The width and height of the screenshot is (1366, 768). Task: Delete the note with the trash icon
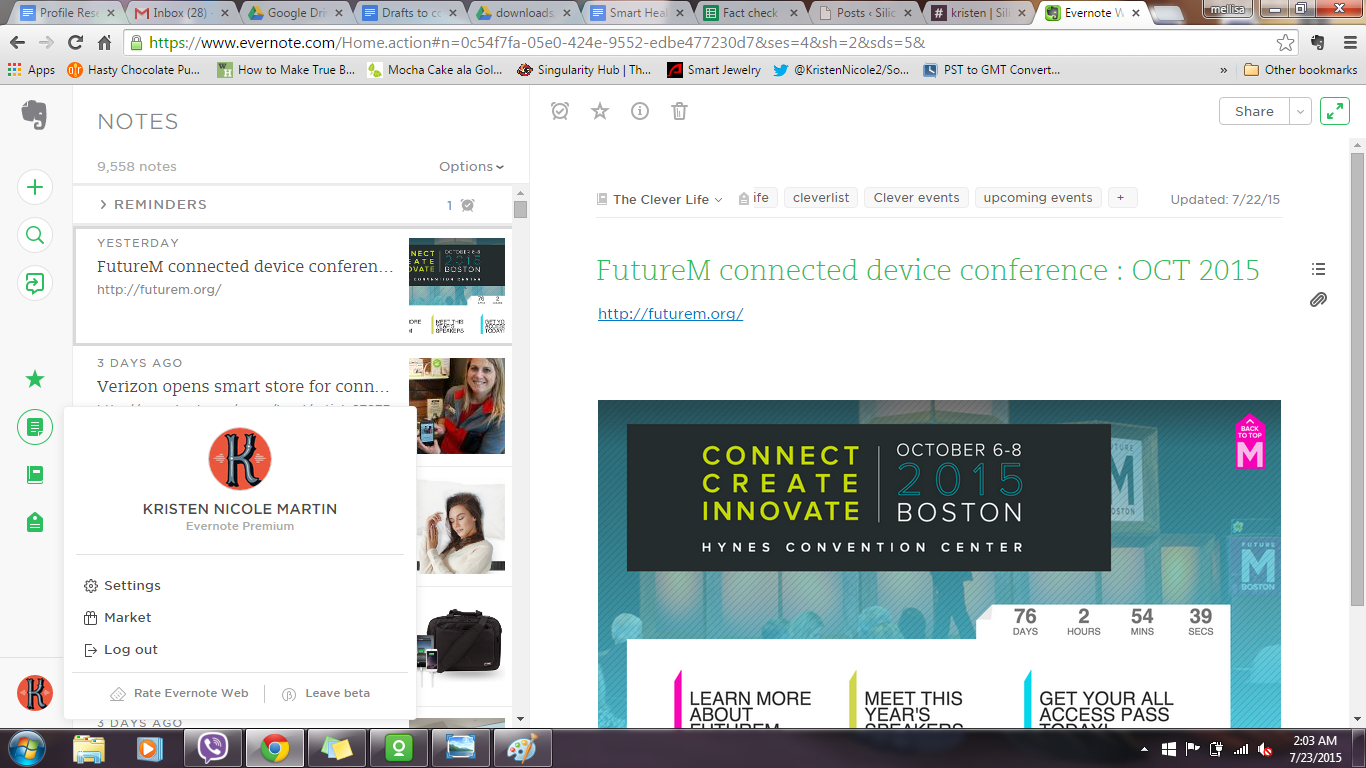(679, 111)
